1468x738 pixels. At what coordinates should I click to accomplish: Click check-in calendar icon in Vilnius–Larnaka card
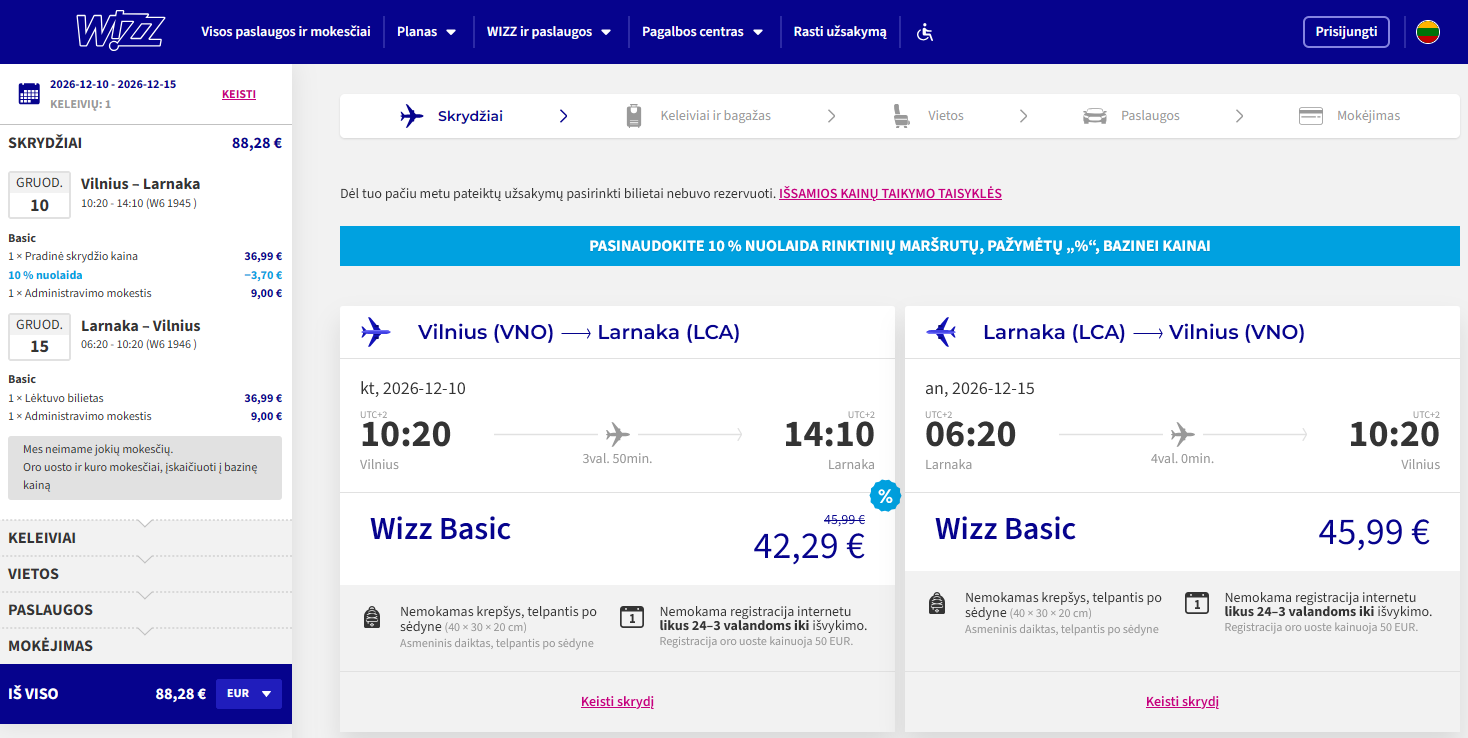click(631, 616)
